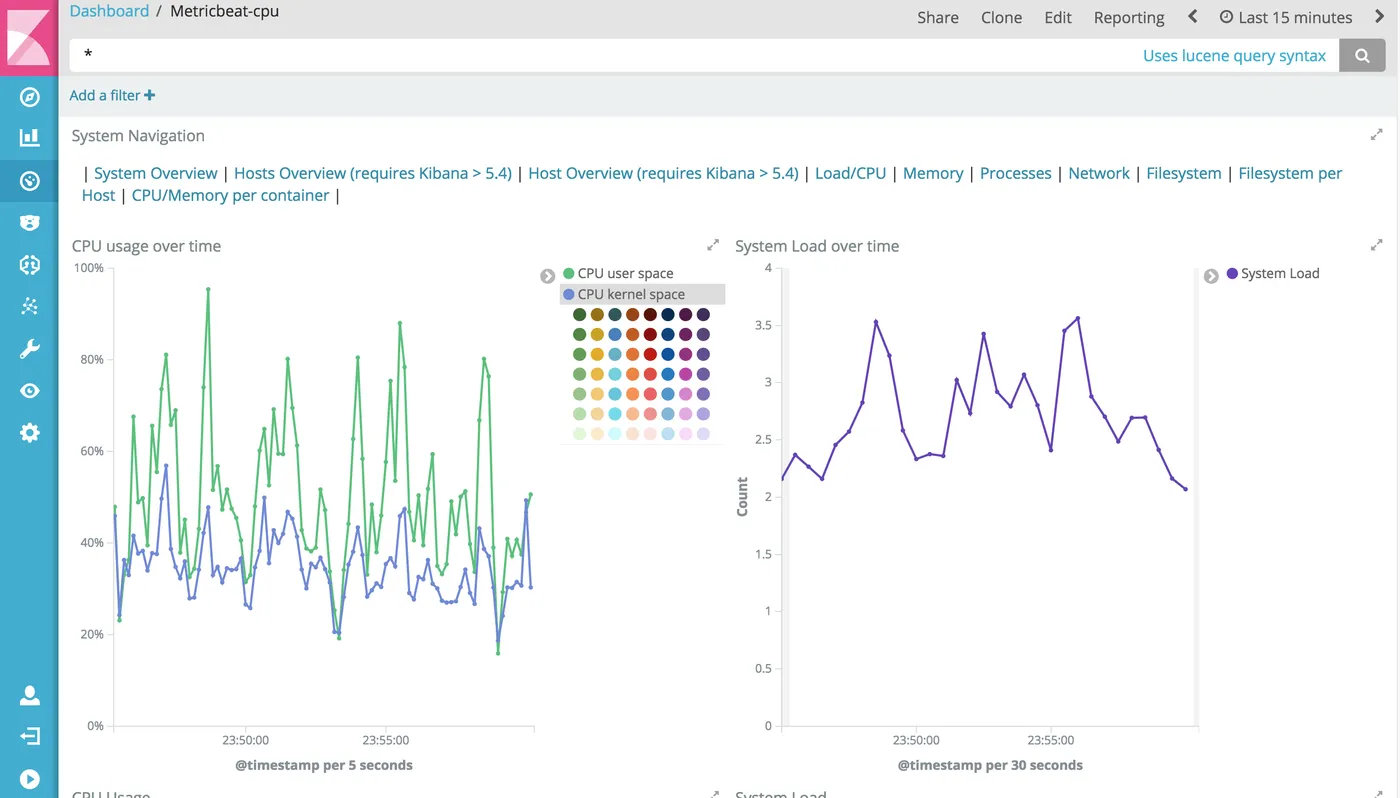This screenshot has height=798, width=1400.
Task: Toggle the System Load chart legend arrow
Action: click(x=1211, y=276)
